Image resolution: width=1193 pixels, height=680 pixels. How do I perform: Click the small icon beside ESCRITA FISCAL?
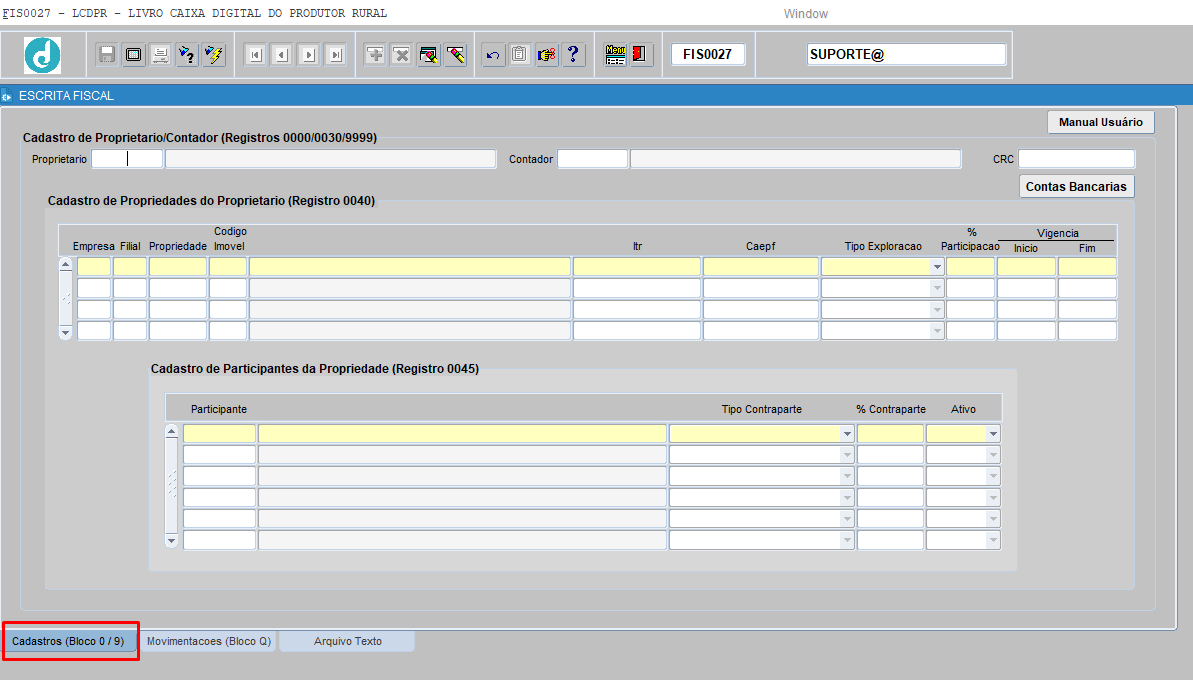(x=7, y=96)
